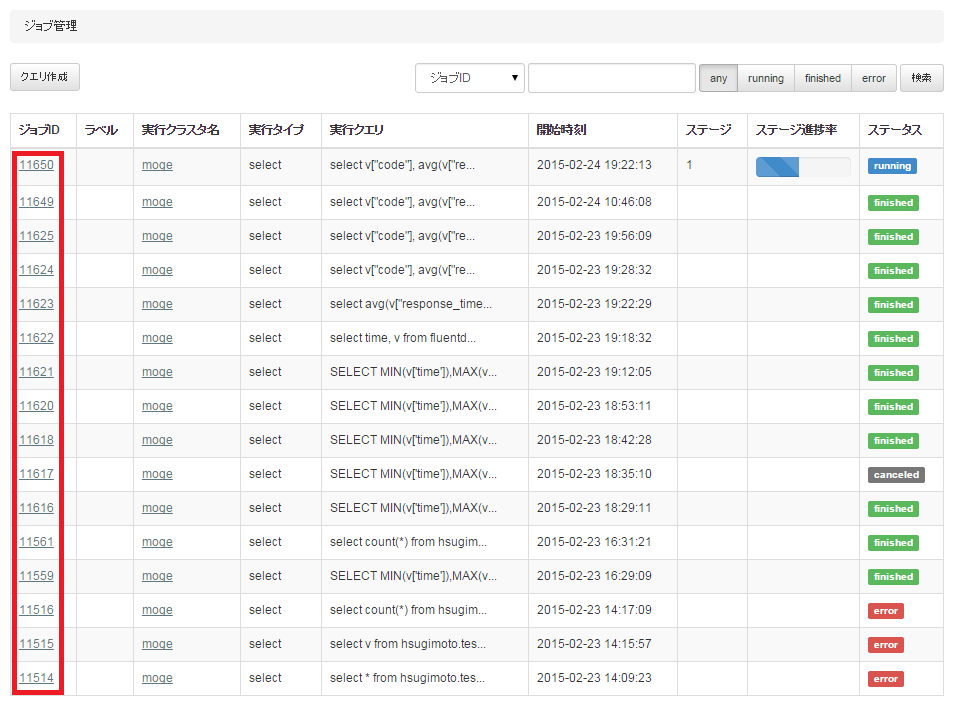Viewport: 958px width, 701px height.
Task: Click the error badge for job 11516
Action: click(x=885, y=611)
